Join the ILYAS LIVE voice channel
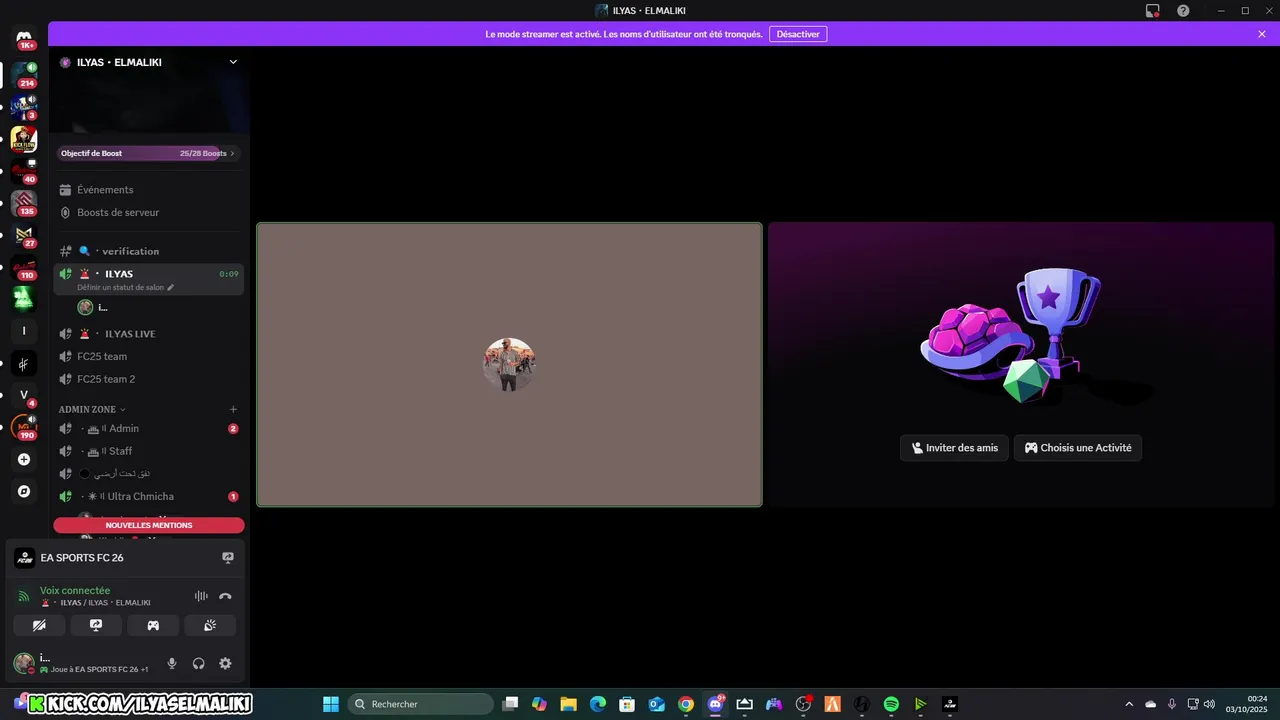The height and width of the screenshot is (720, 1280). pyautogui.click(x=148, y=334)
